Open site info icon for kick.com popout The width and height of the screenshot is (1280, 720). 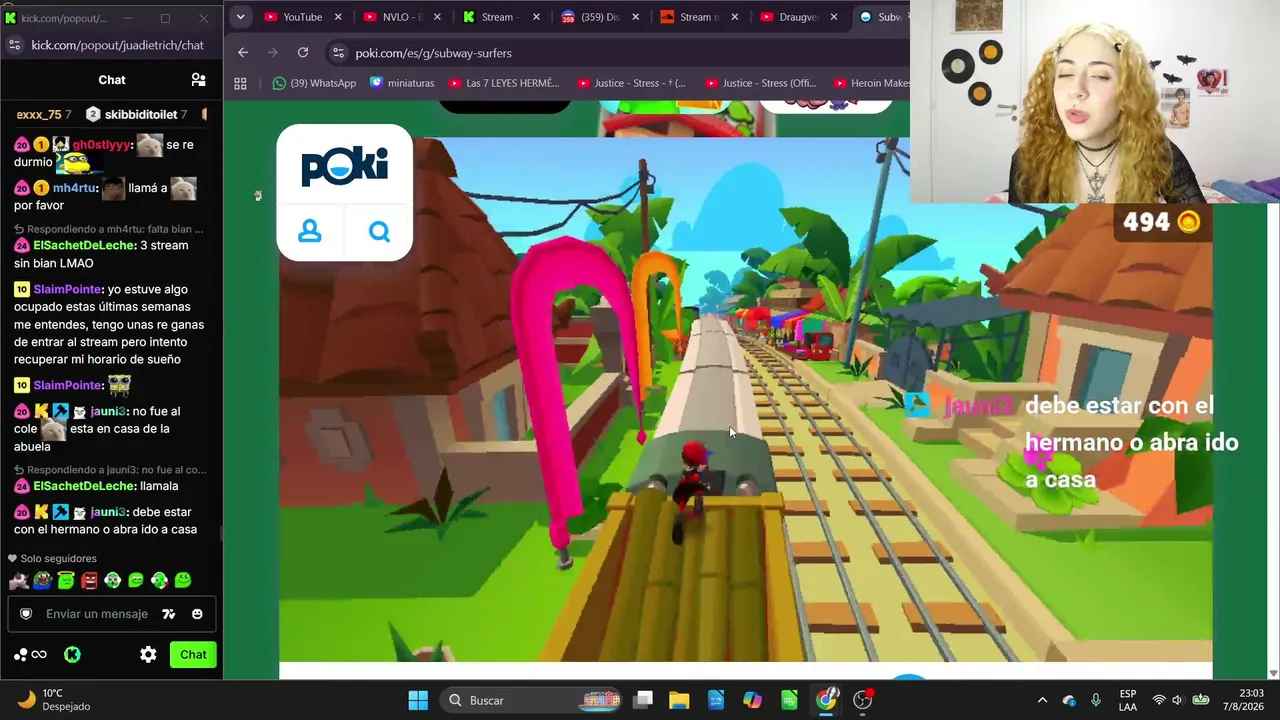point(14,45)
